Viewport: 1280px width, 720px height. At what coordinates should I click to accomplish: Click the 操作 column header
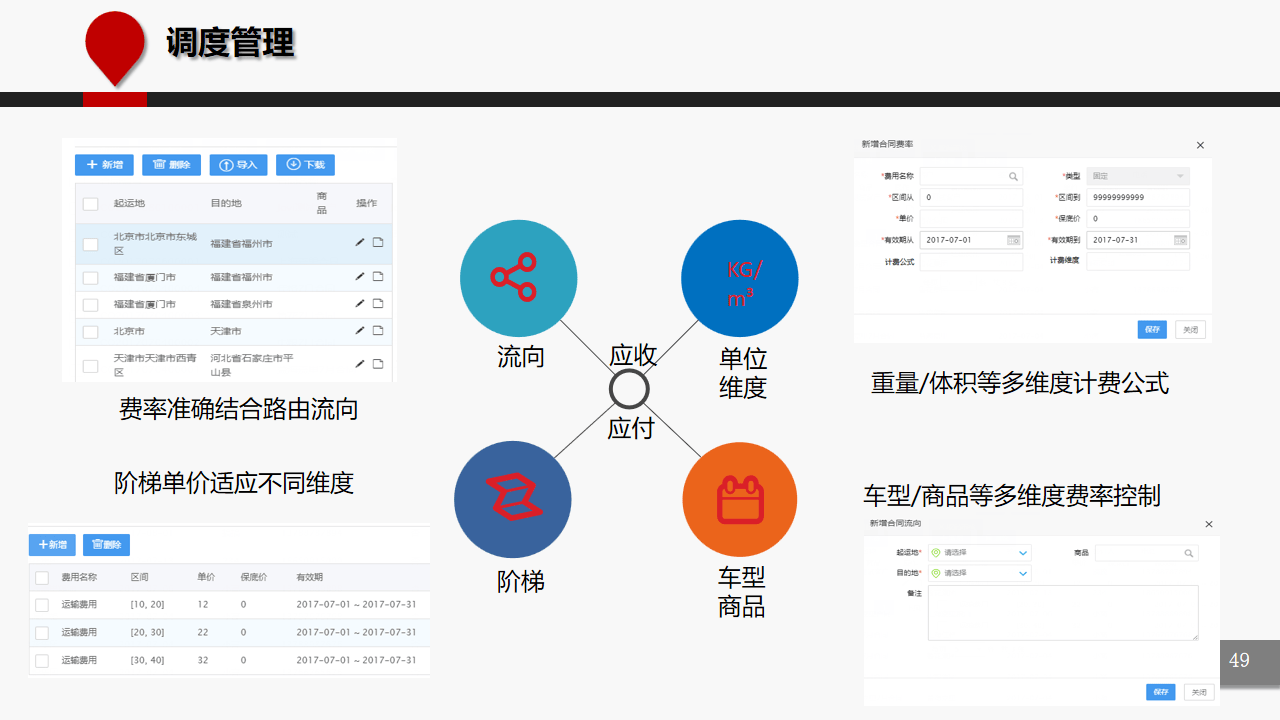367,203
